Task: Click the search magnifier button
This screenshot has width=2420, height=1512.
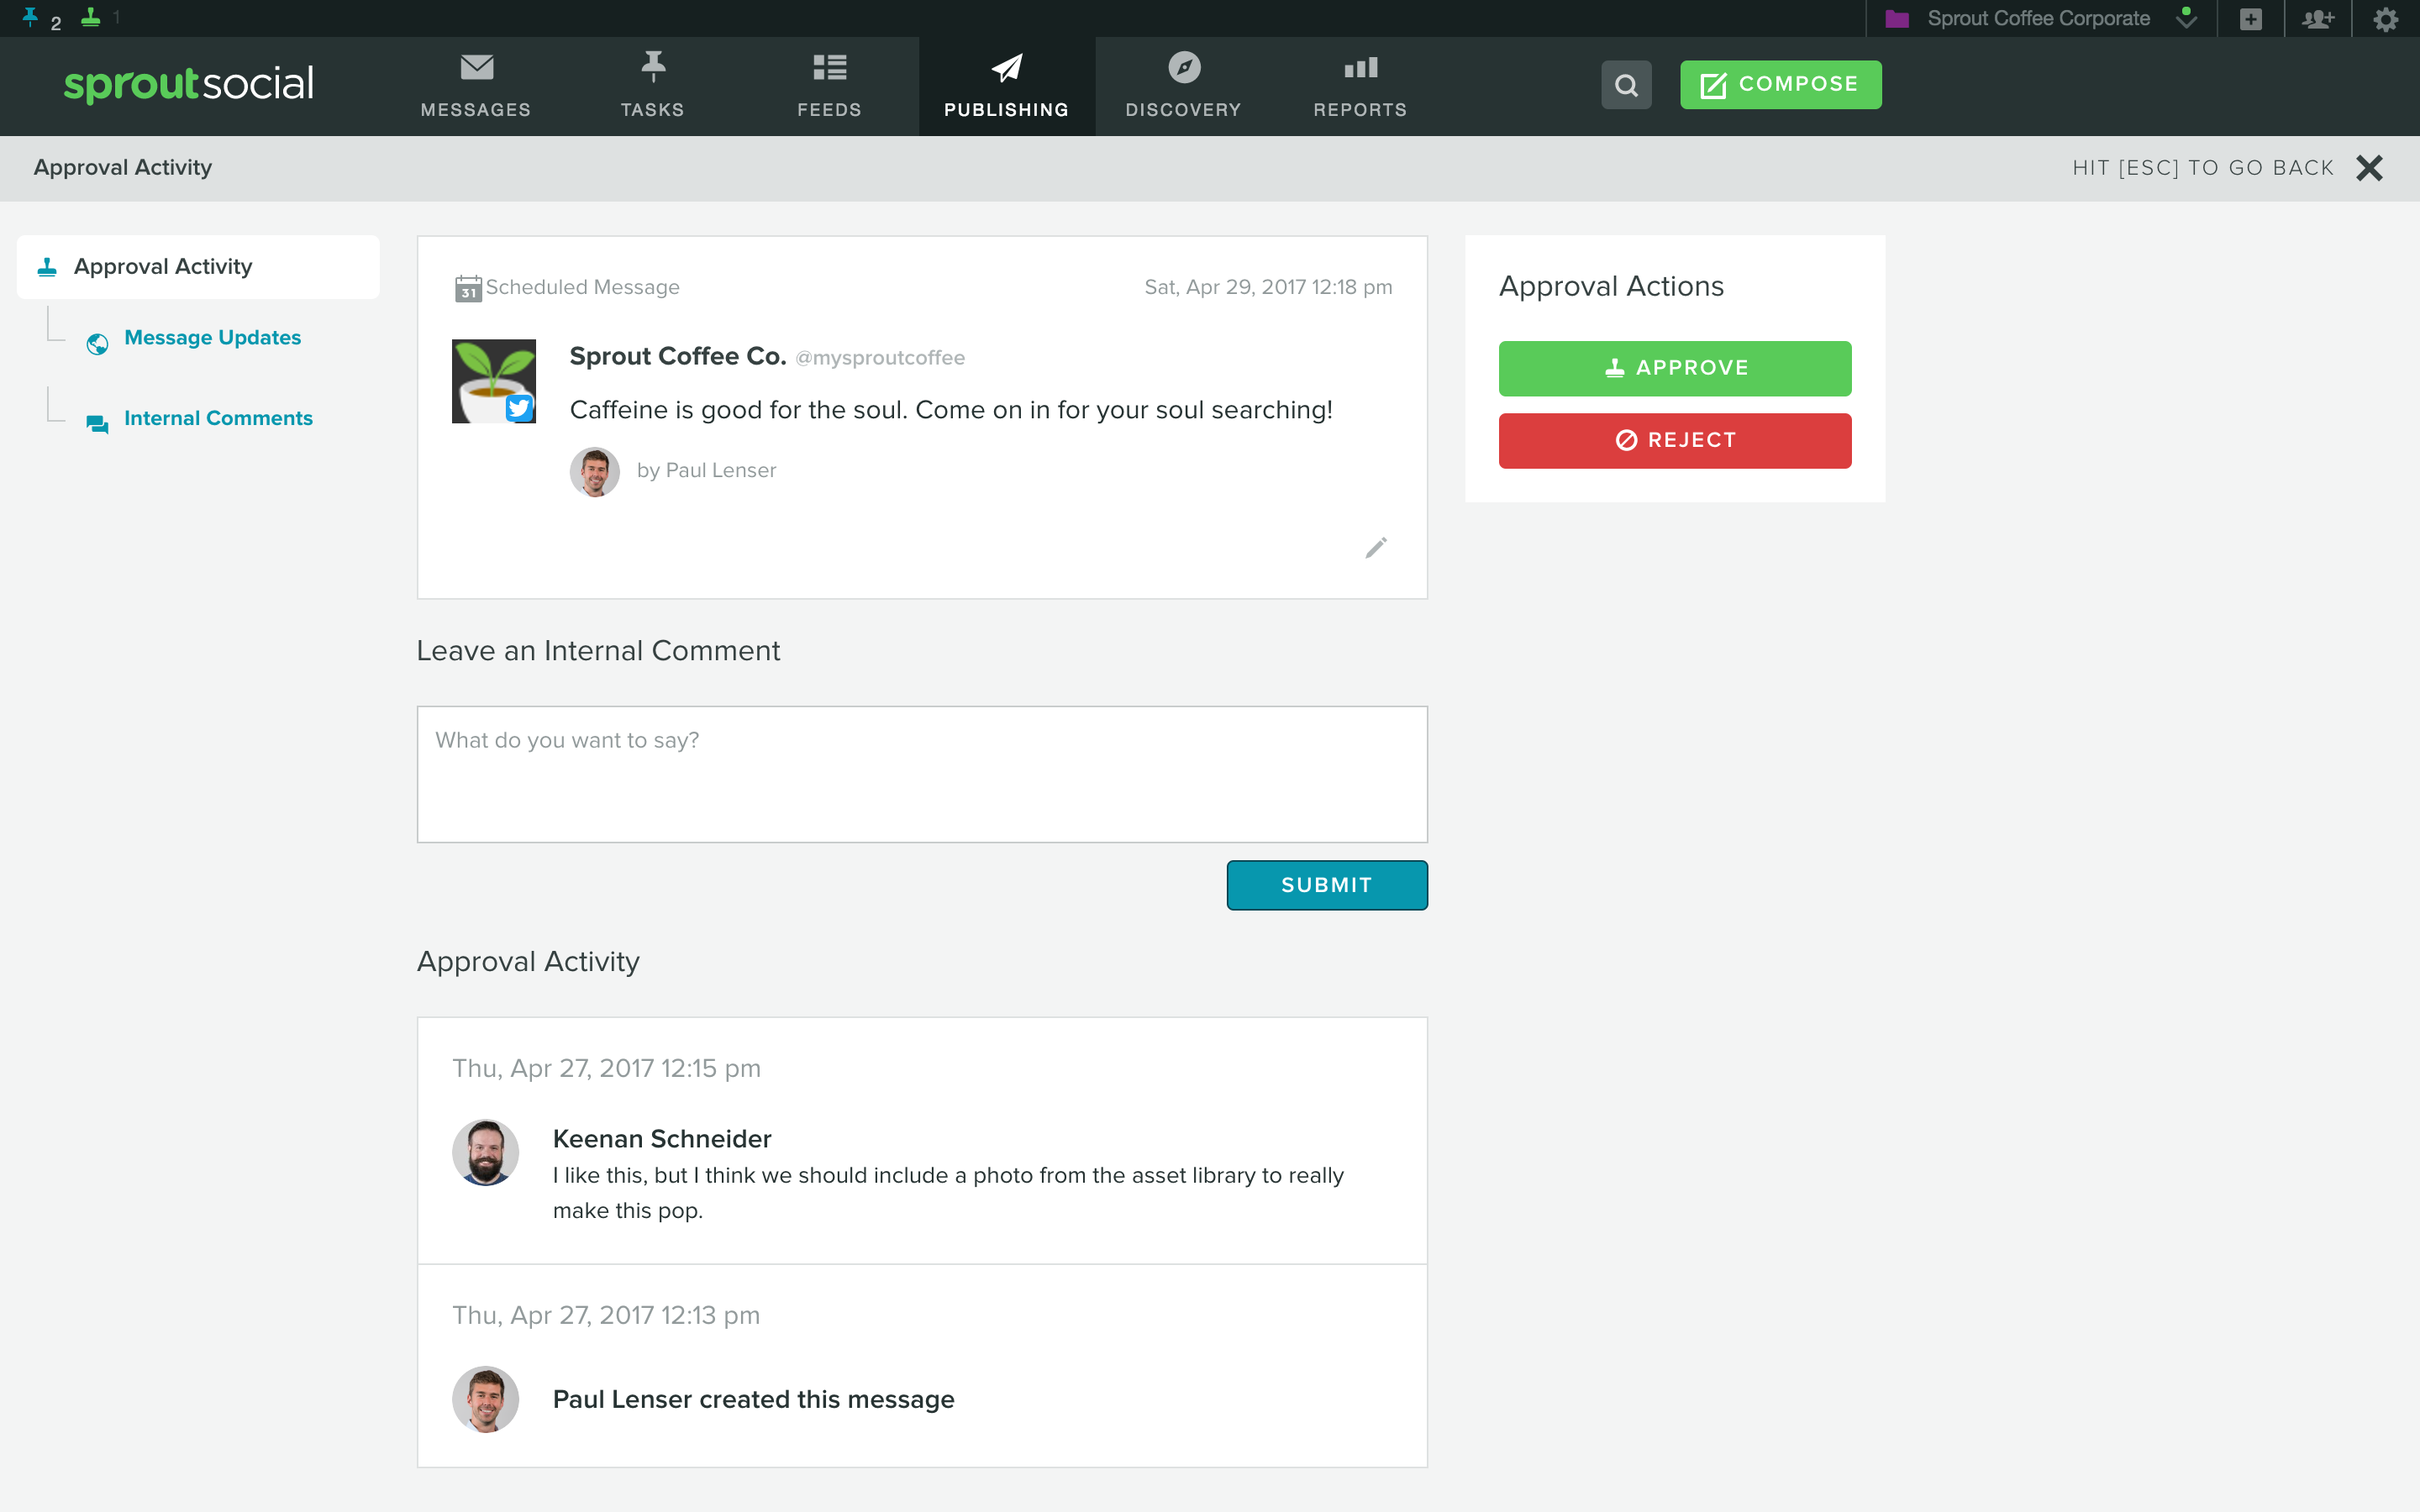Action: [x=1626, y=85]
